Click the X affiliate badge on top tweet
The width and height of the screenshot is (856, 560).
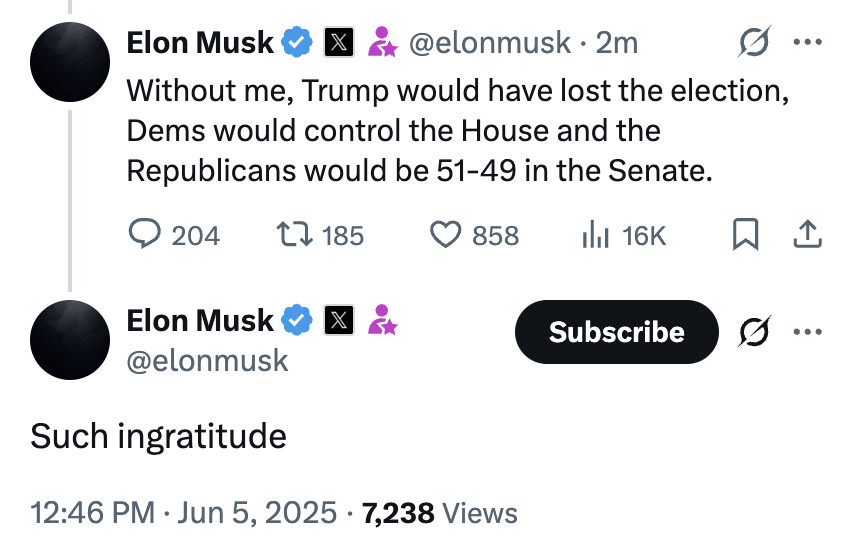pos(339,42)
